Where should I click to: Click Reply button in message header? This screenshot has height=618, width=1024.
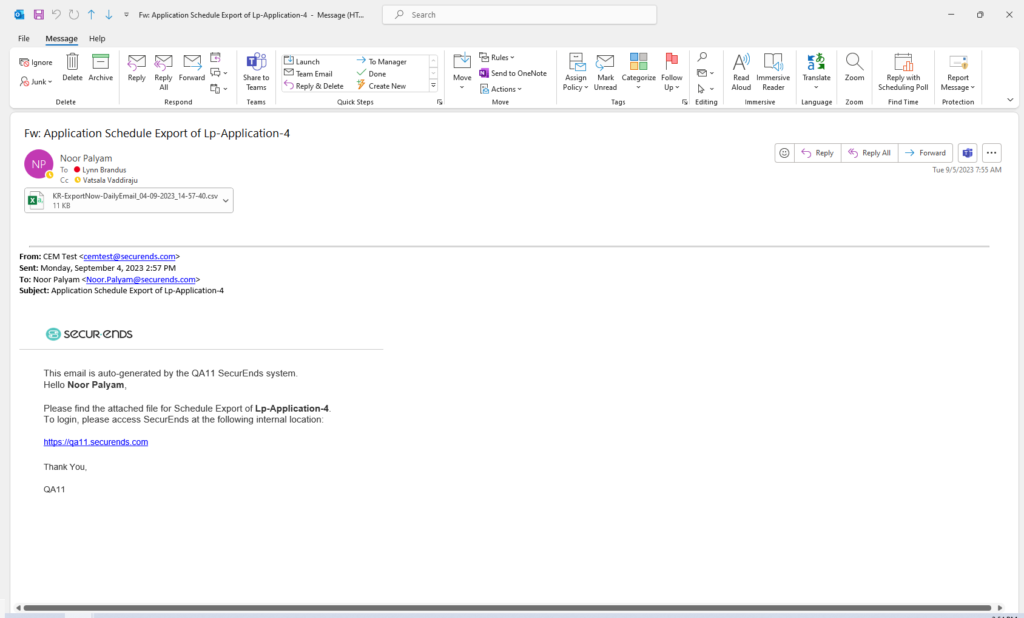tap(818, 153)
